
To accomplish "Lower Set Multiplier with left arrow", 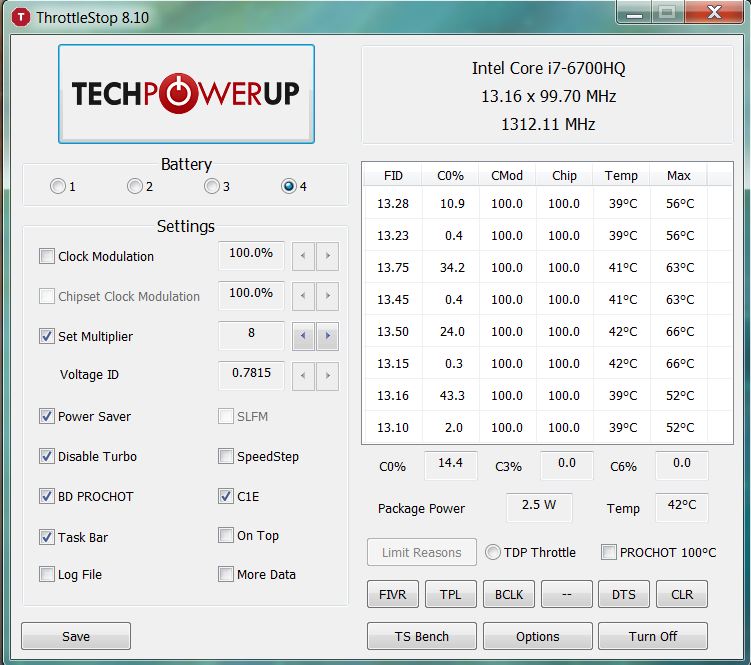I will point(303,336).
